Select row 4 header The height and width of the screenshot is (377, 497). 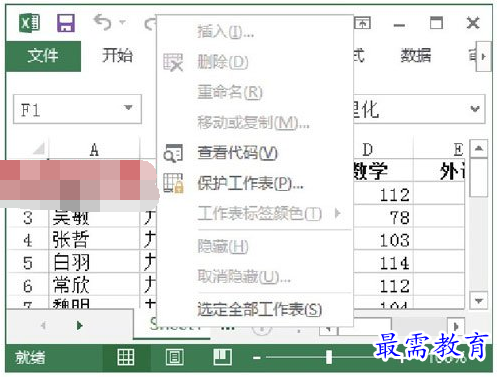point(28,240)
